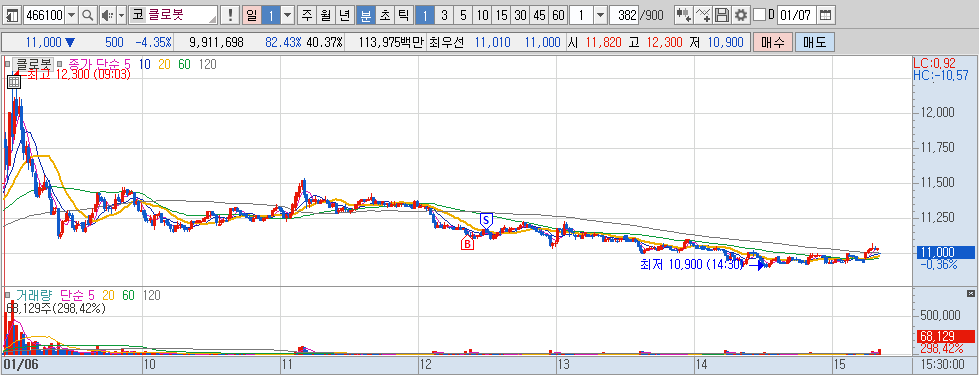Image resolution: width=979 pixels, height=375 pixels.
Task: Click the blue S sell marker
Action: (486, 220)
